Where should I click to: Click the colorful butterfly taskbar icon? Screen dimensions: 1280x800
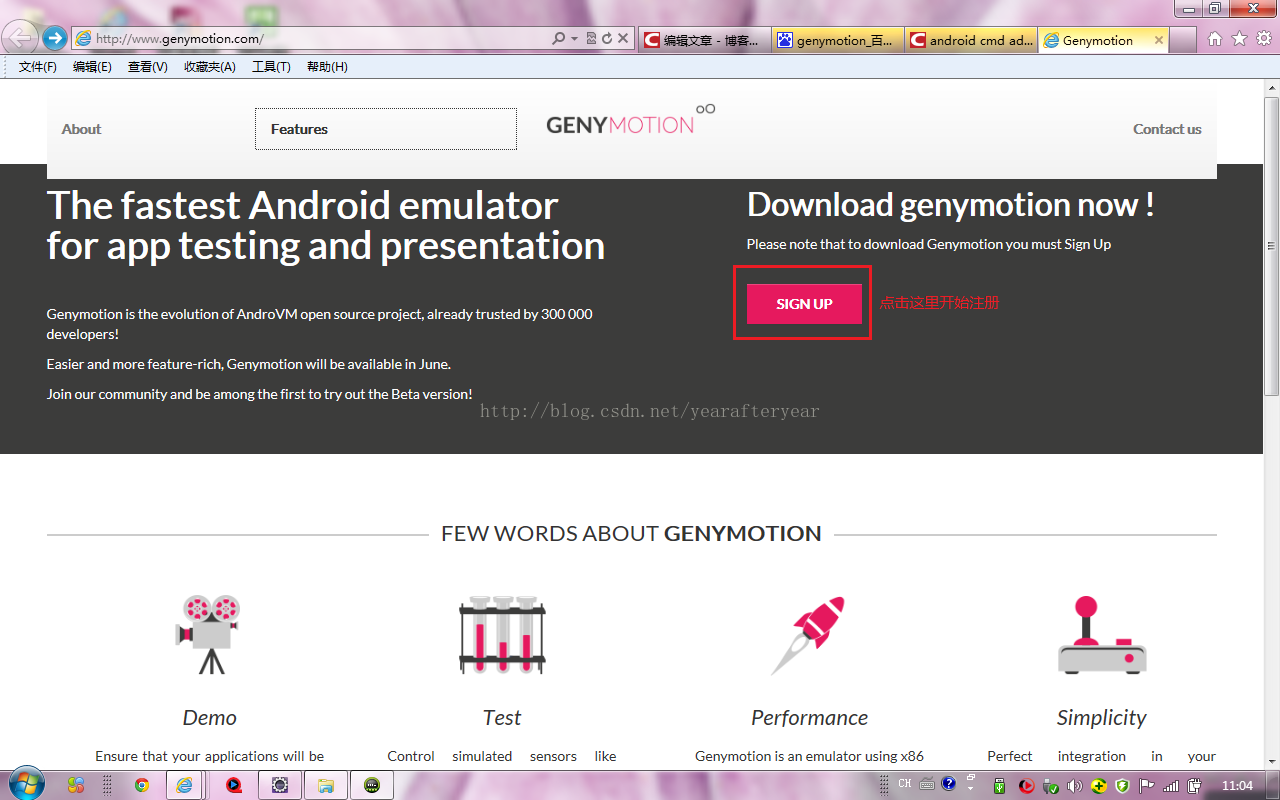[76, 786]
